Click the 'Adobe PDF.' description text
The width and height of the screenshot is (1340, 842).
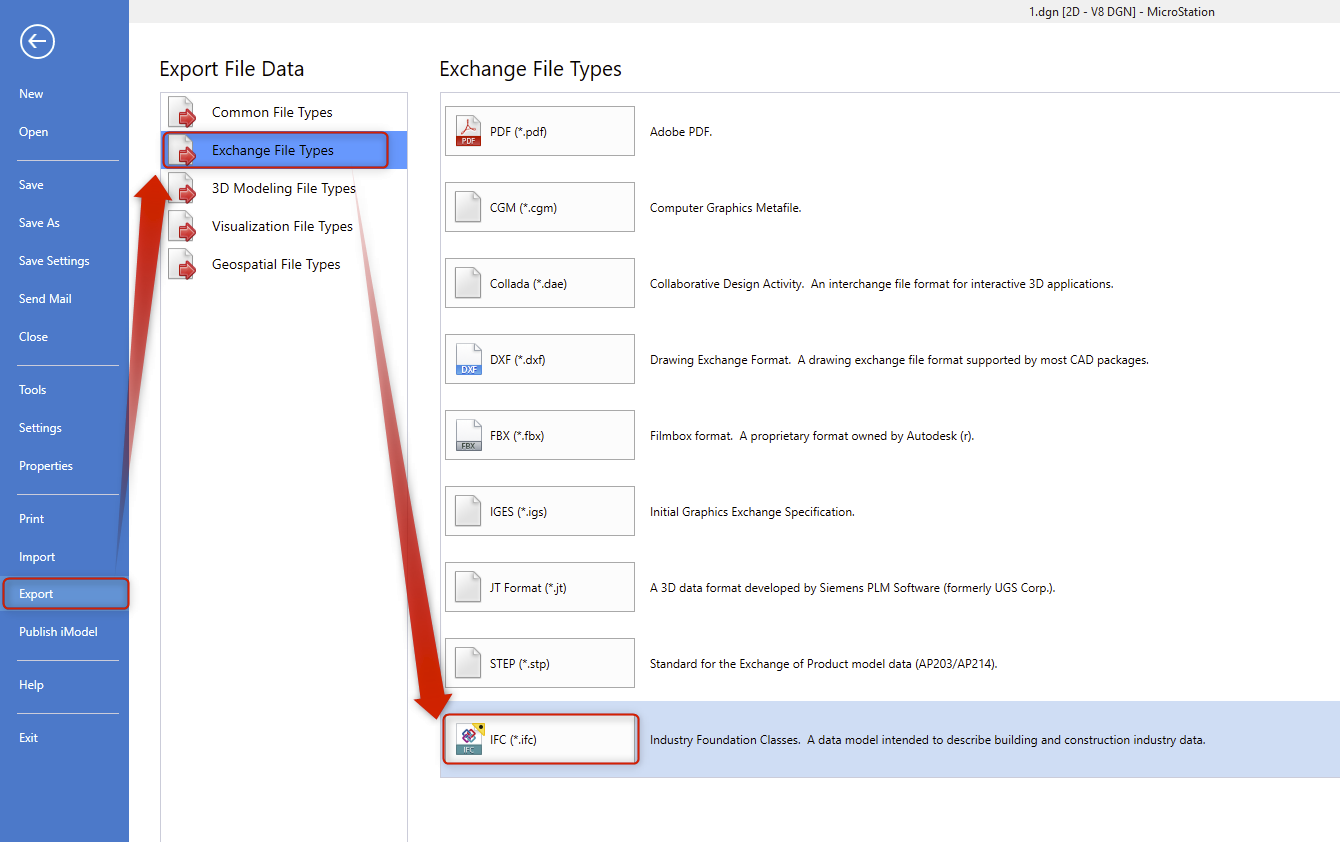pos(681,132)
